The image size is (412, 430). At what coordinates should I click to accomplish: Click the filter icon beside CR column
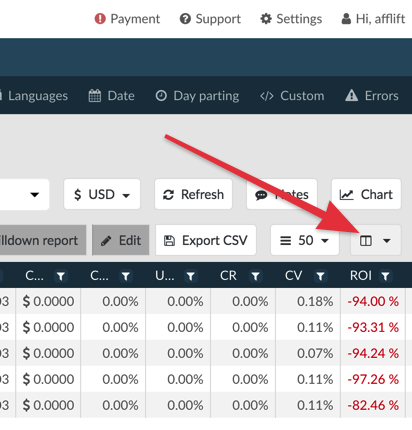pos(255,276)
